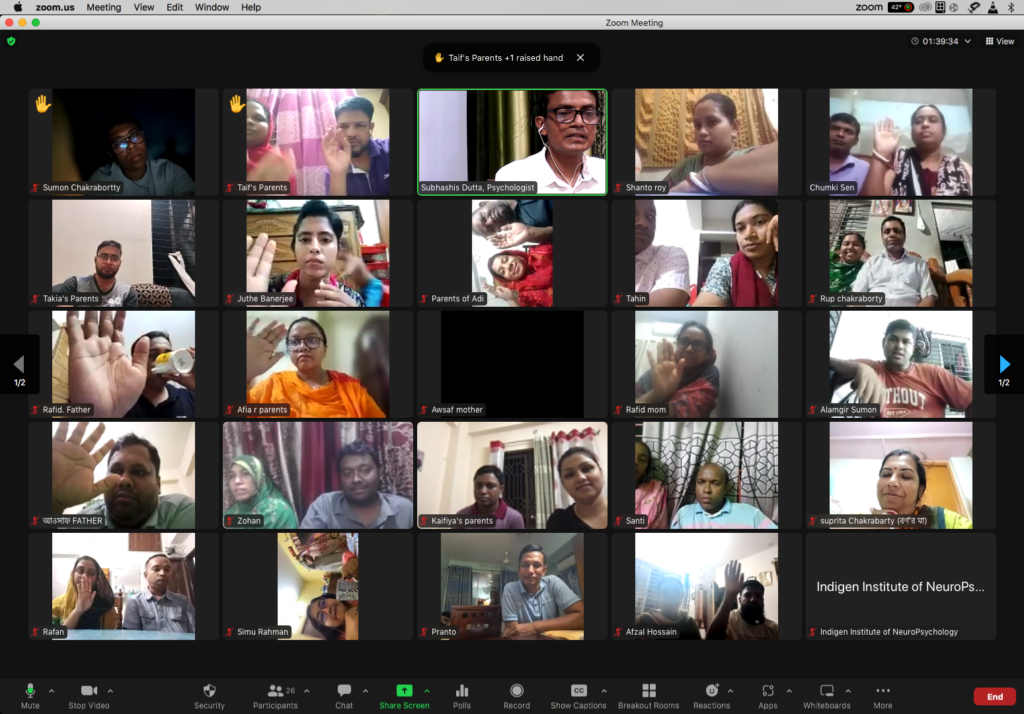Open the Polls panel
Viewport: 1024px width, 714px height.
tap(462, 693)
